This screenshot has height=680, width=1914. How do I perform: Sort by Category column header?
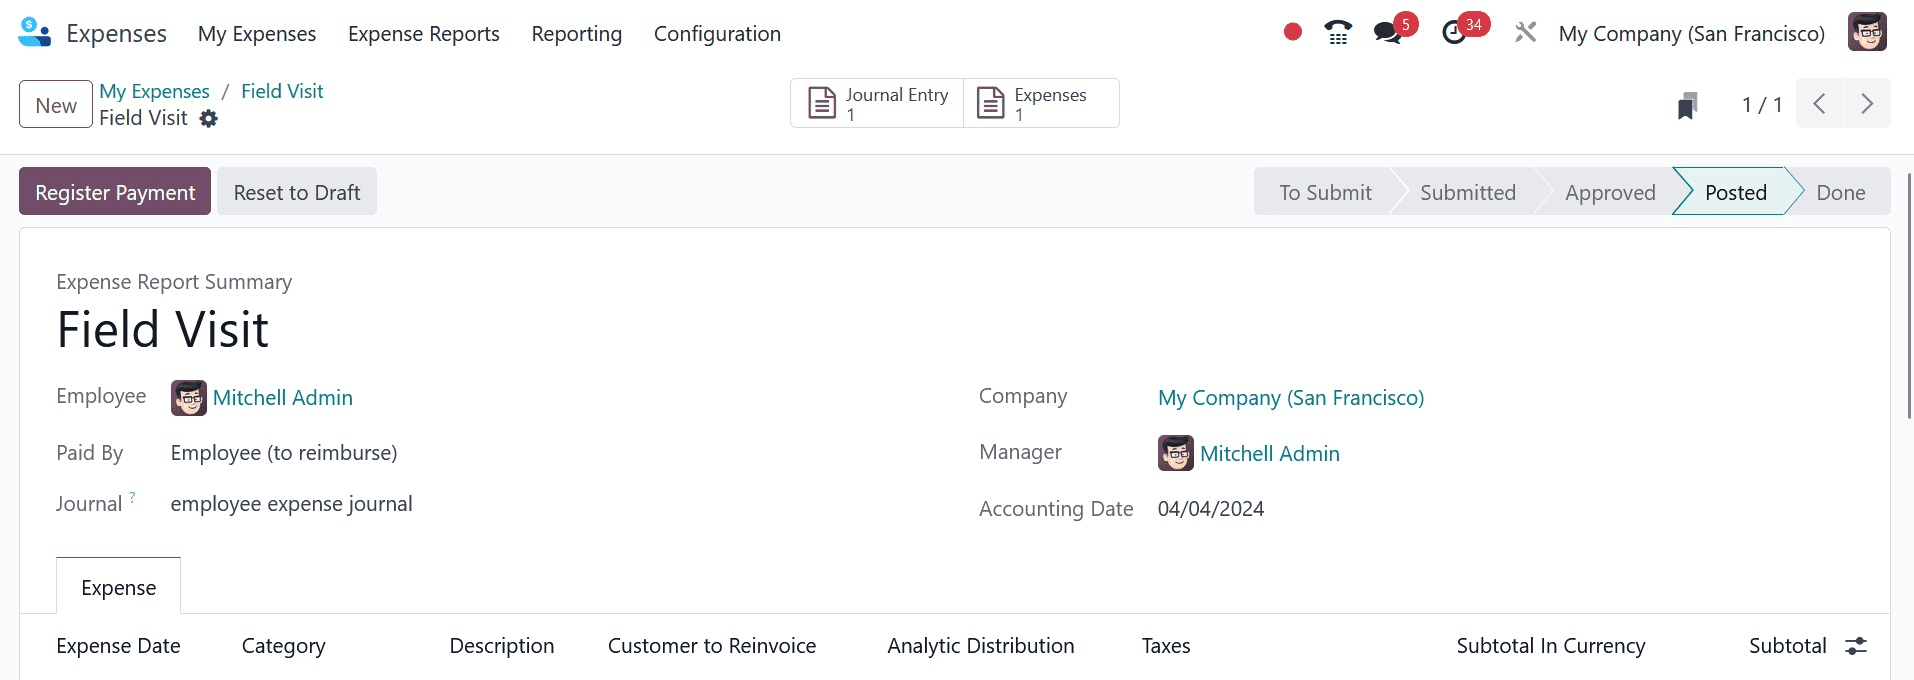coord(283,646)
